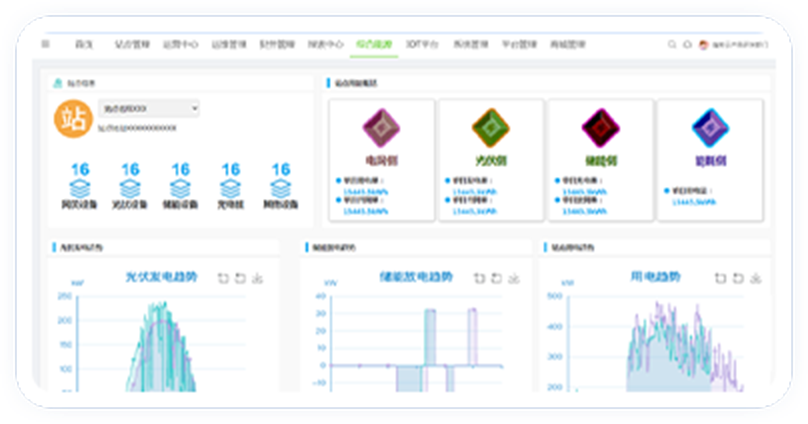Click save-image icon on 用电趋势 chart
Screen dimensions: 808x424
(755, 278)
